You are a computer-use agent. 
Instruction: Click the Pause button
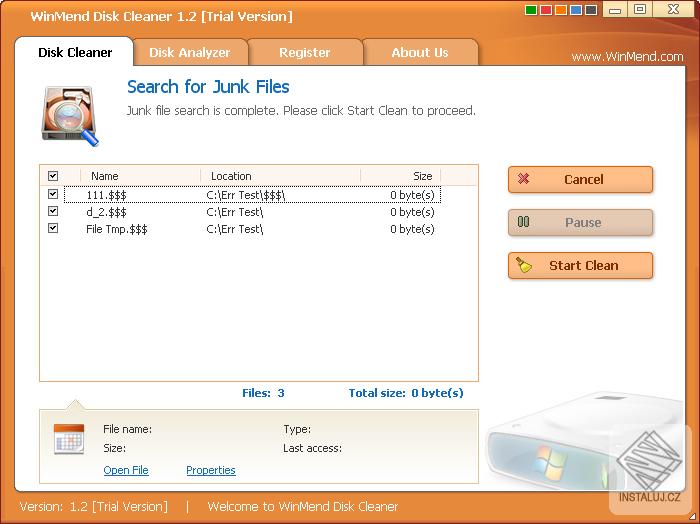[x=580, y=222]
